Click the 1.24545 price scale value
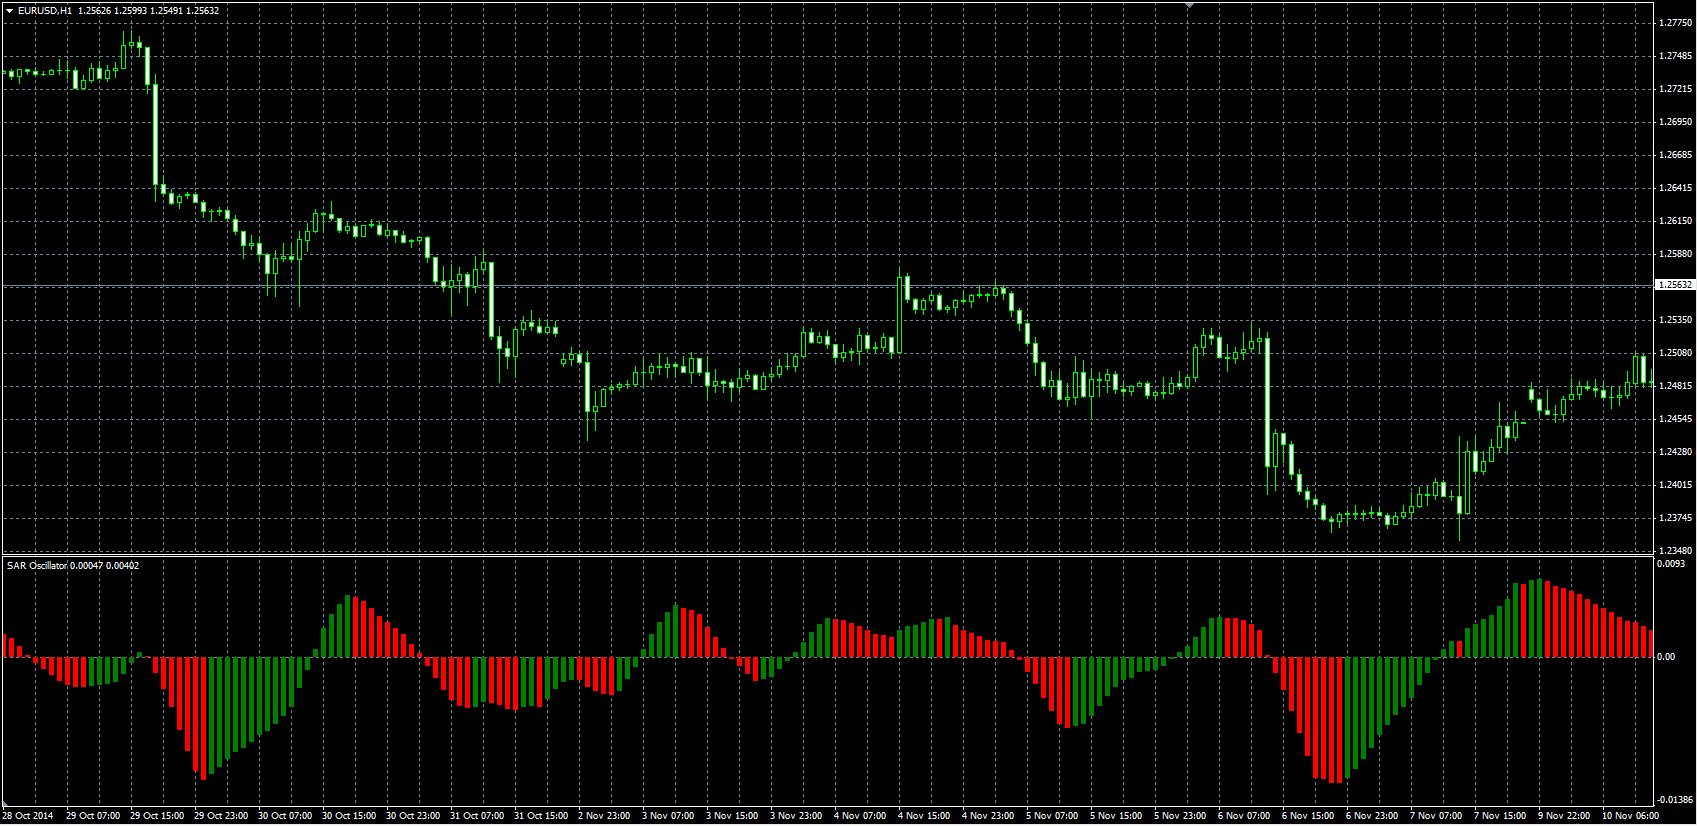The image size is (1697, 826). click(1675, 419)
